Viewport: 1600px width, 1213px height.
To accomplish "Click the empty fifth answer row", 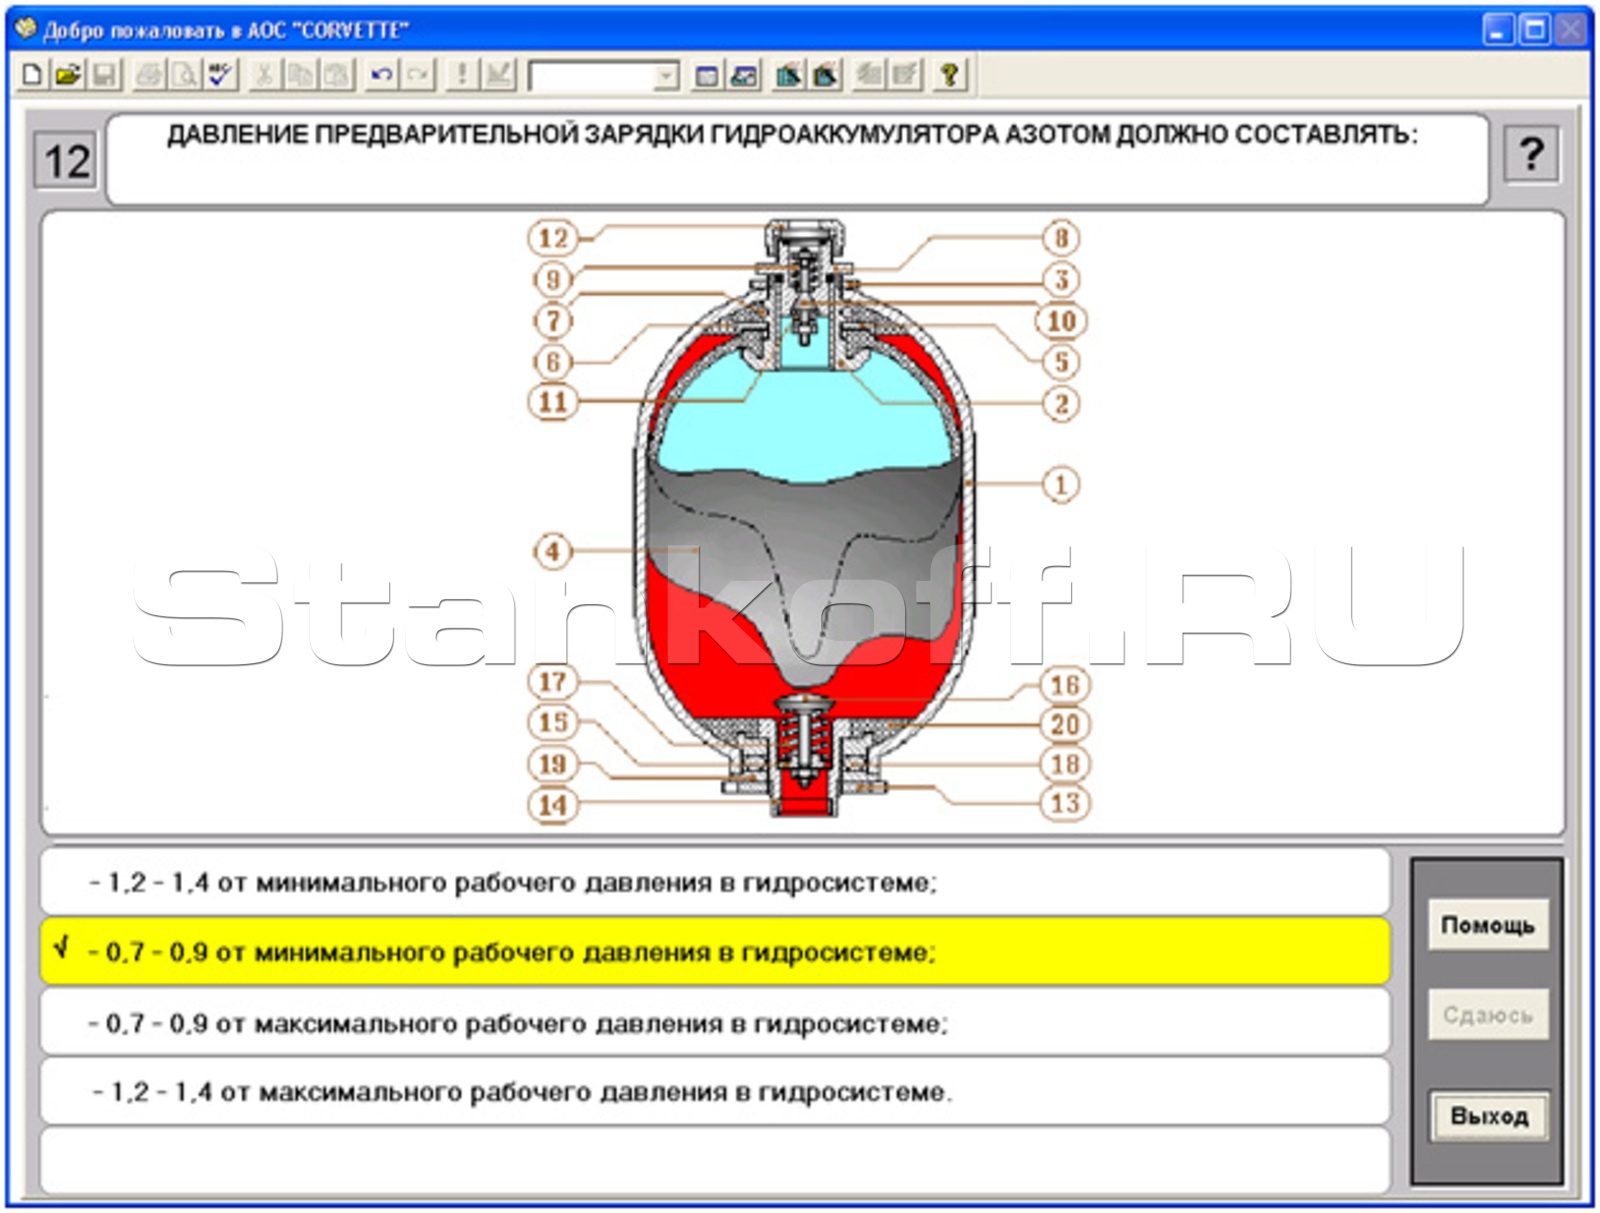I will (714, 1160).
